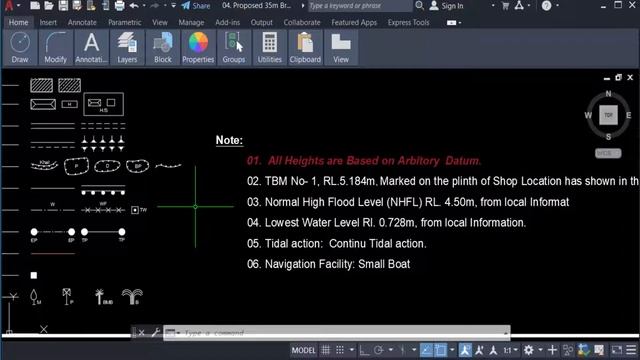
Task: Switch to the Output ribbon tab
Action: pyautogui.click(x=261, y=22)
